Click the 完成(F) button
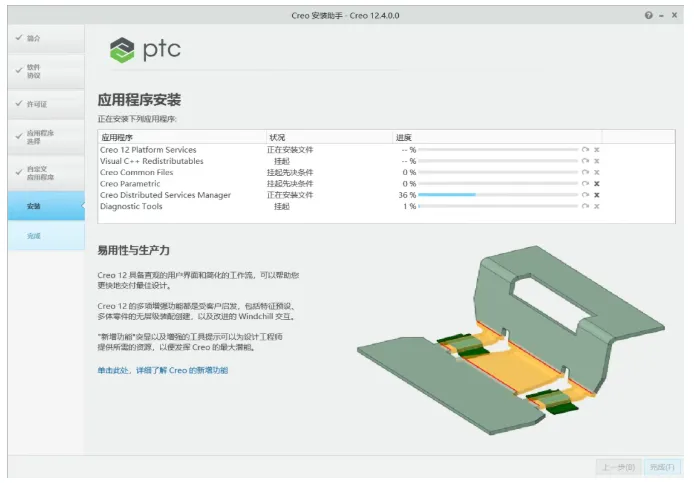694x483 pixels. [662, 467]
